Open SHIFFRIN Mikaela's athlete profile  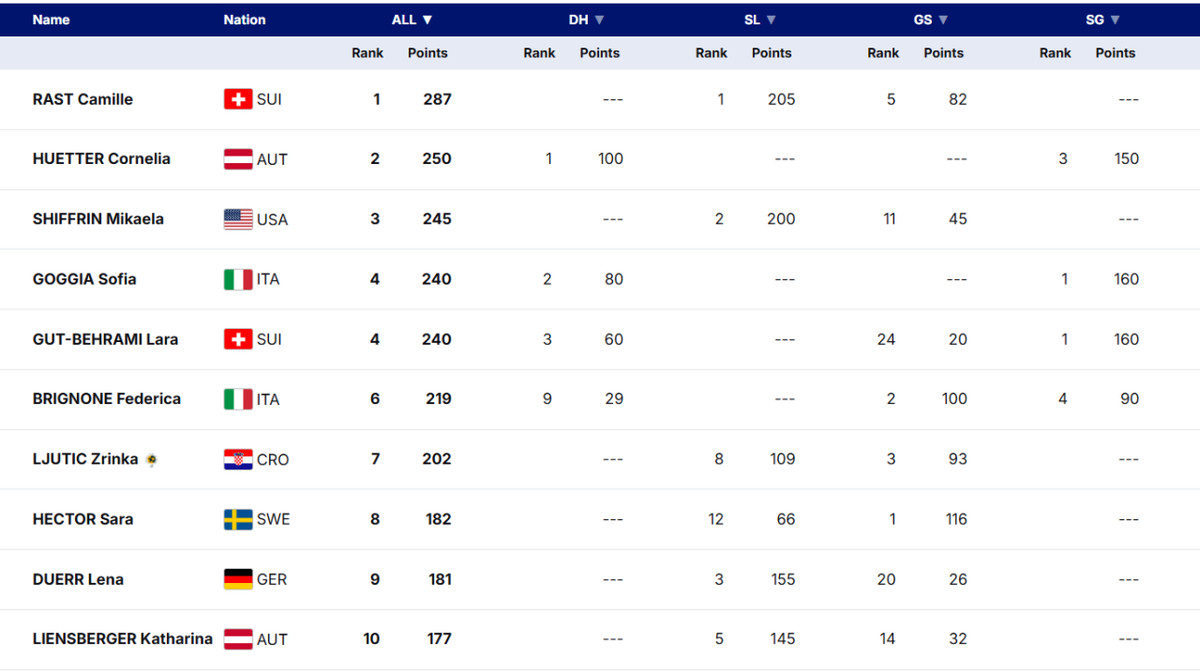(x=98, y=219)
